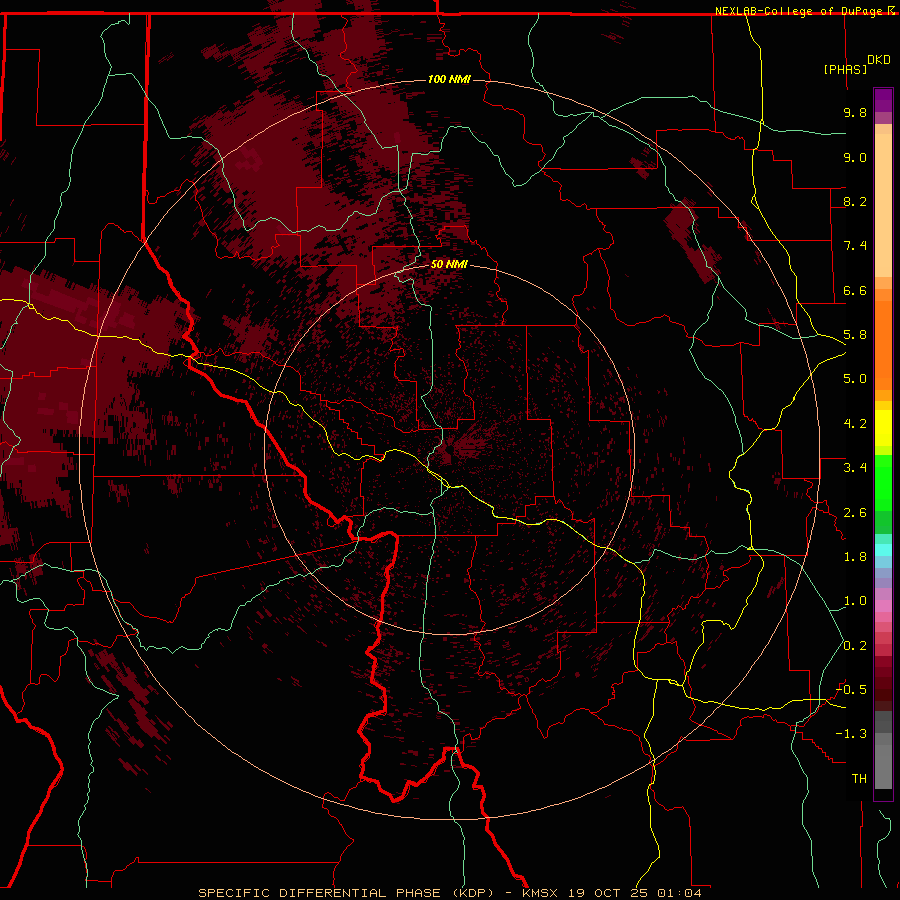Click the 1.8 value on color scale
The height and width of the screenshot is (900, 900).
coord(855,557)
